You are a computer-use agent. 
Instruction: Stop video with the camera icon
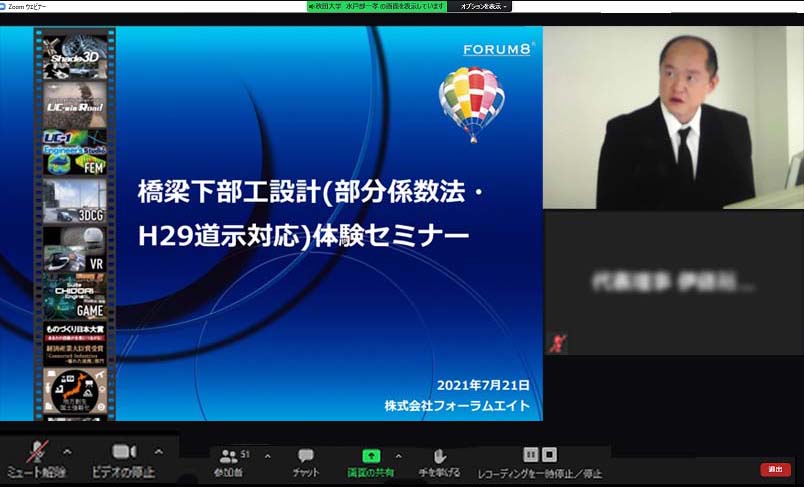coord(124,451)
